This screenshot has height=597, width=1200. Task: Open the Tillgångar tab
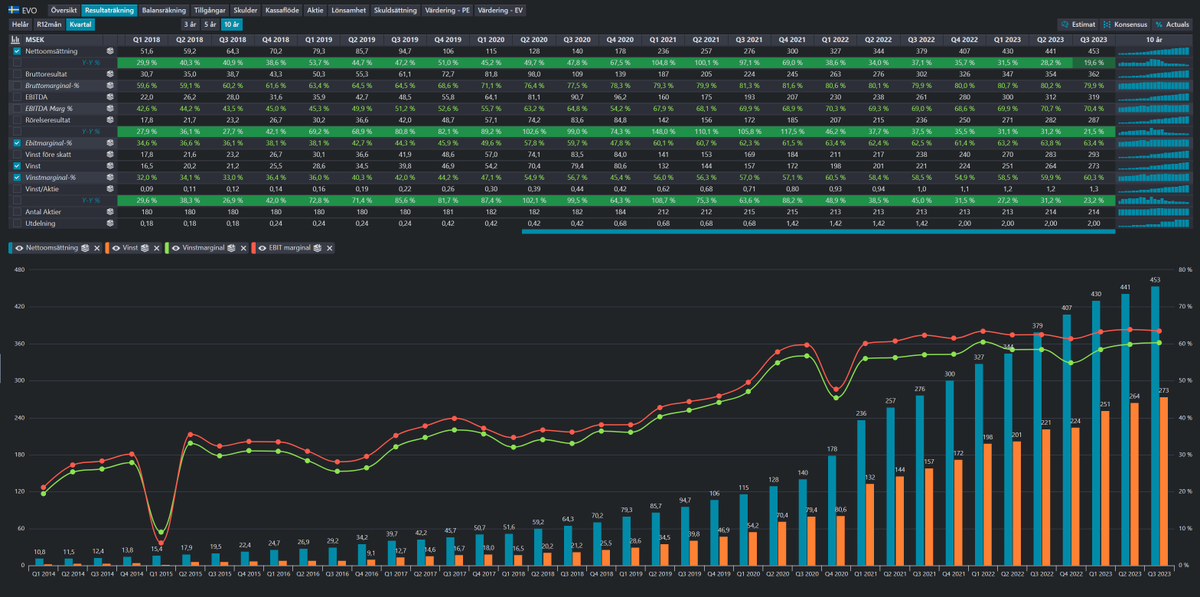tap(210, 10)
